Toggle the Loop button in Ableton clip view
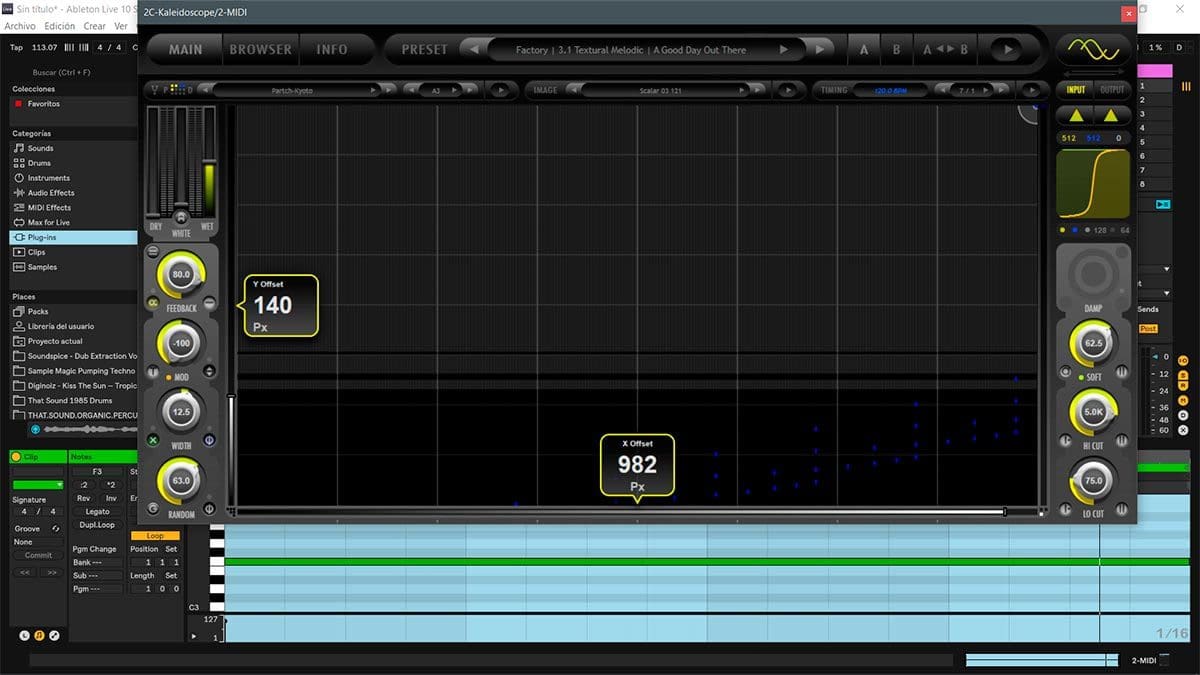 [155, 536]
